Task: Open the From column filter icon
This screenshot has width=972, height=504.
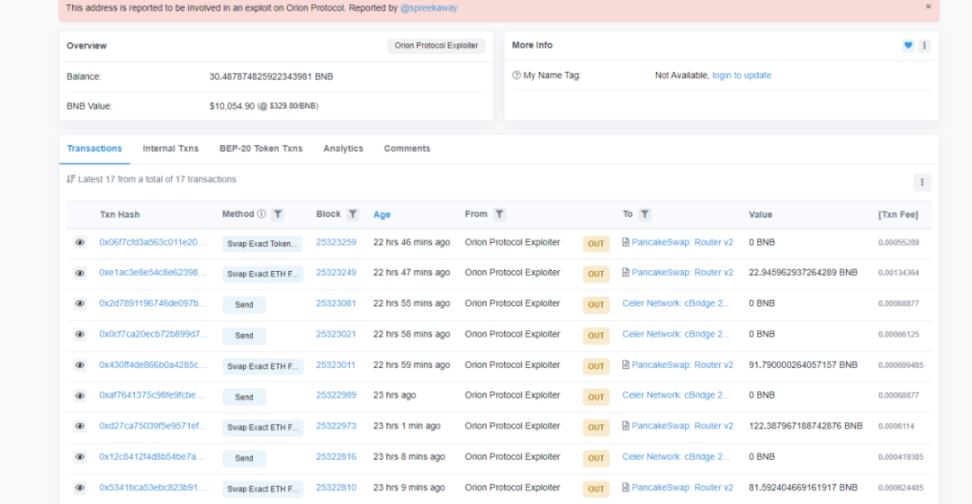Action: point(499,214)
